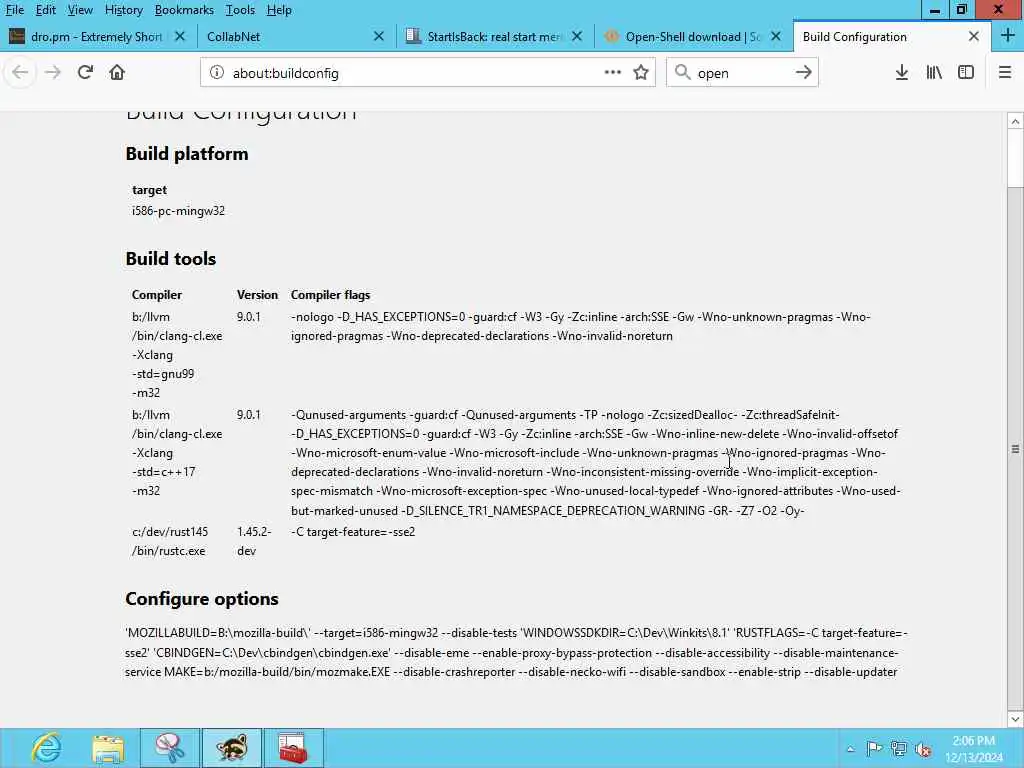Screen dimensions: 1024x768
Task: Open the taskbar clock and date
Action: click(x=974, y=749)
